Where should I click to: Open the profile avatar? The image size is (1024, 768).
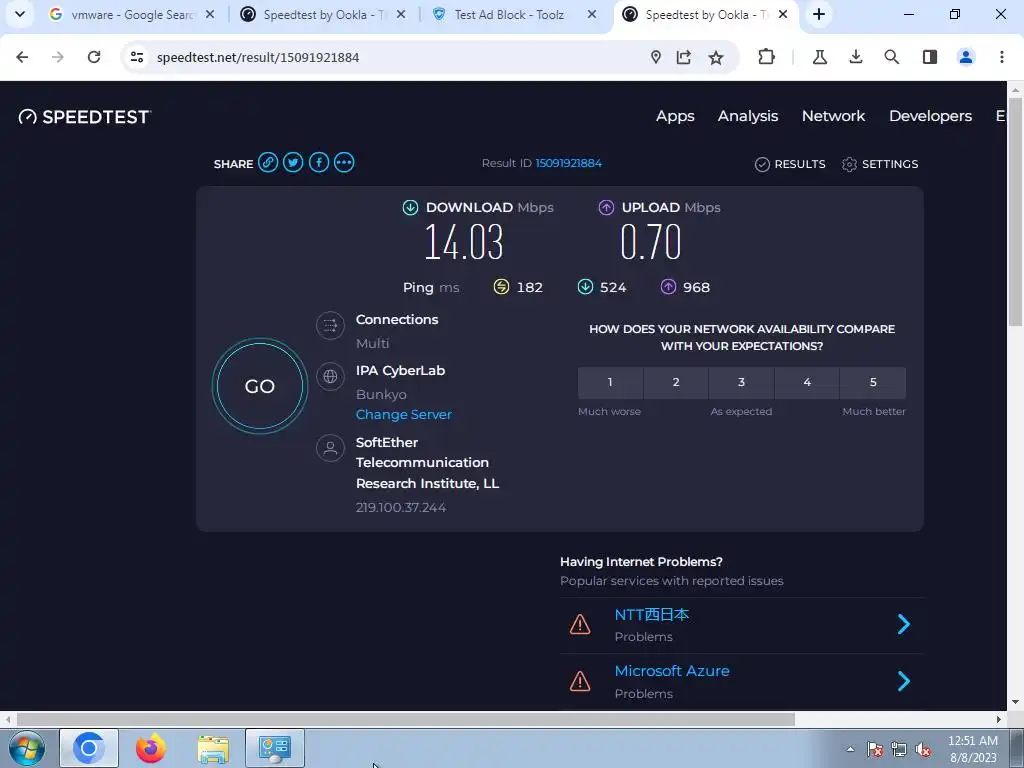click(966, 57)
